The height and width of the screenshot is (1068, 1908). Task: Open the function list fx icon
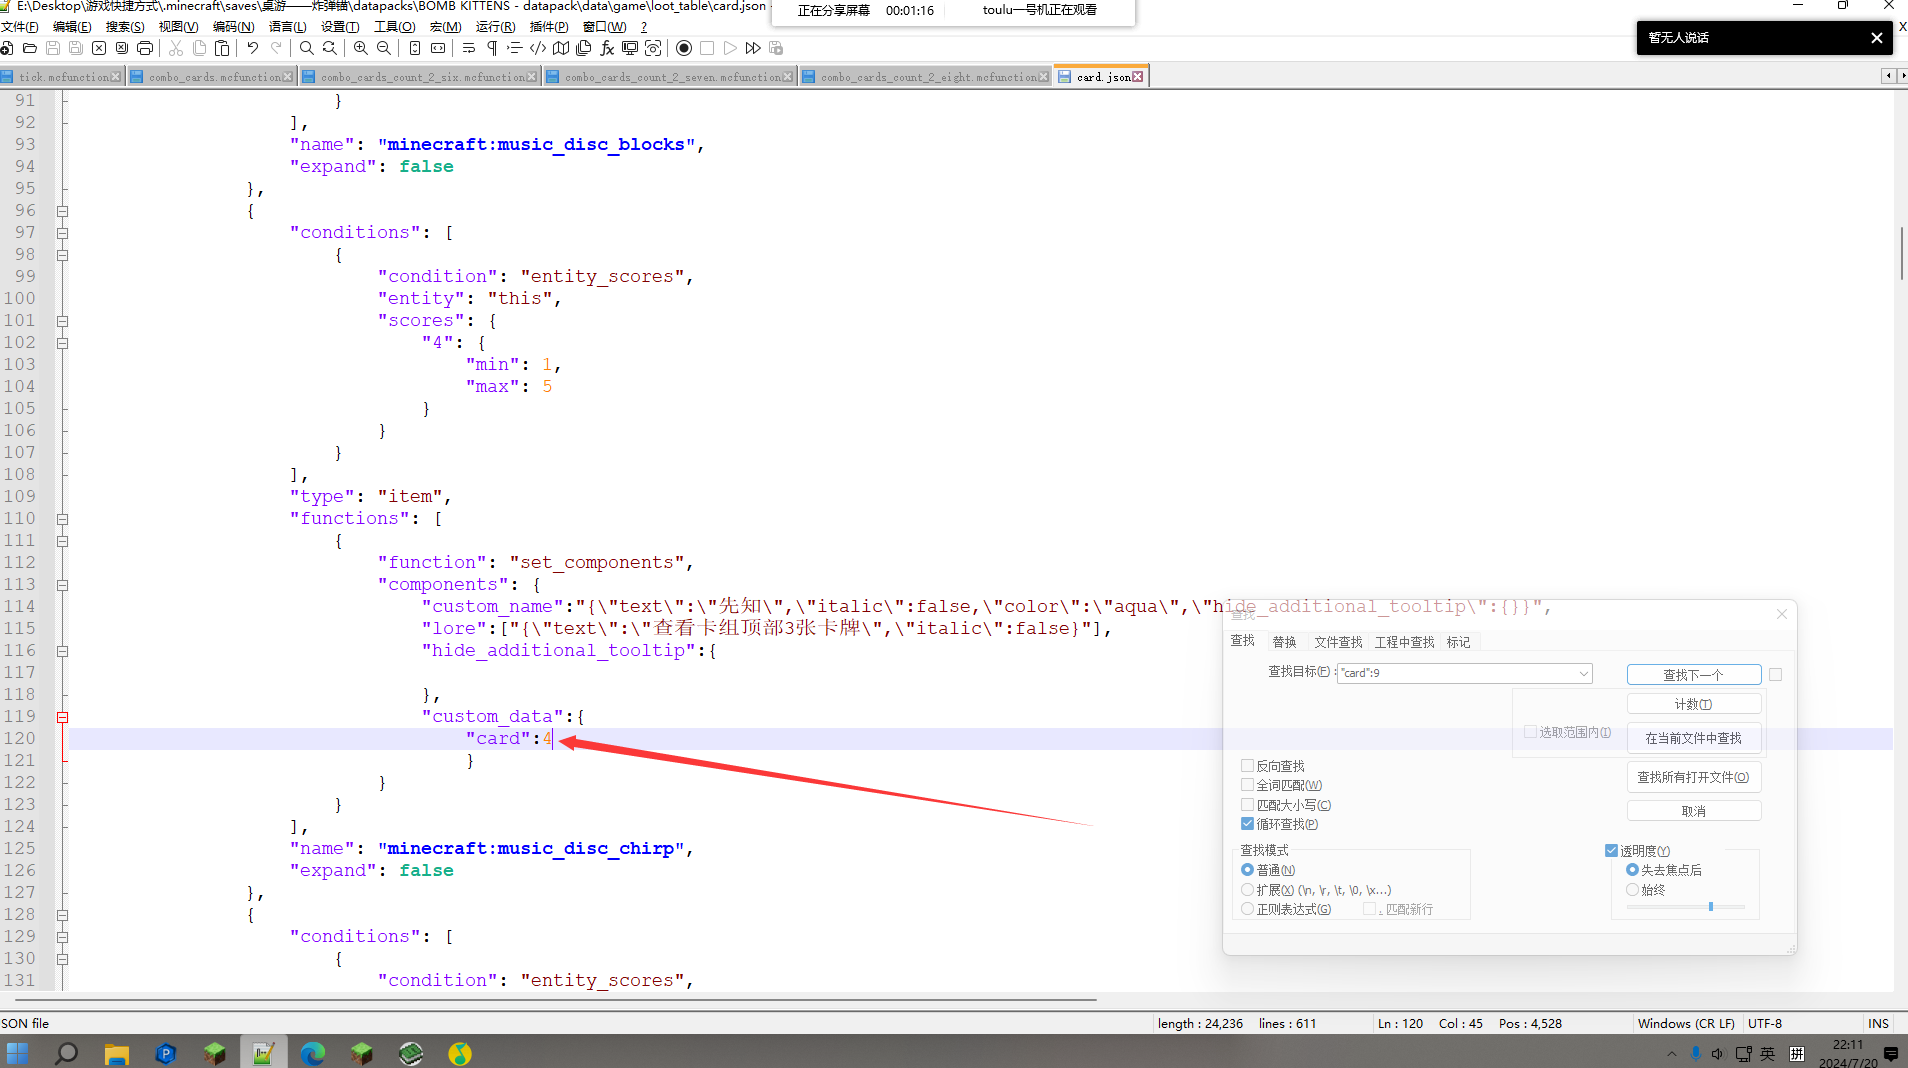(x=607, y=48)
